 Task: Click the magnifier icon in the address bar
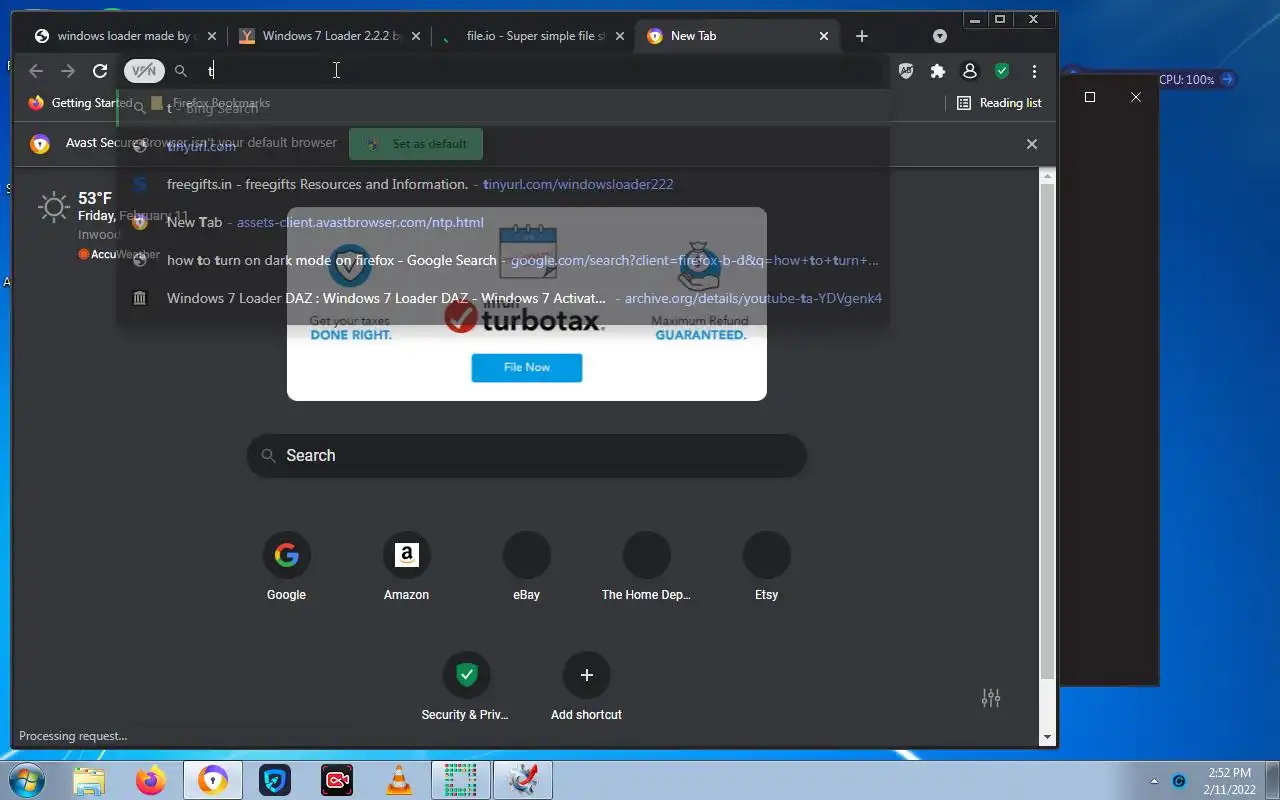pyautogui.click(x=181, y=71)
